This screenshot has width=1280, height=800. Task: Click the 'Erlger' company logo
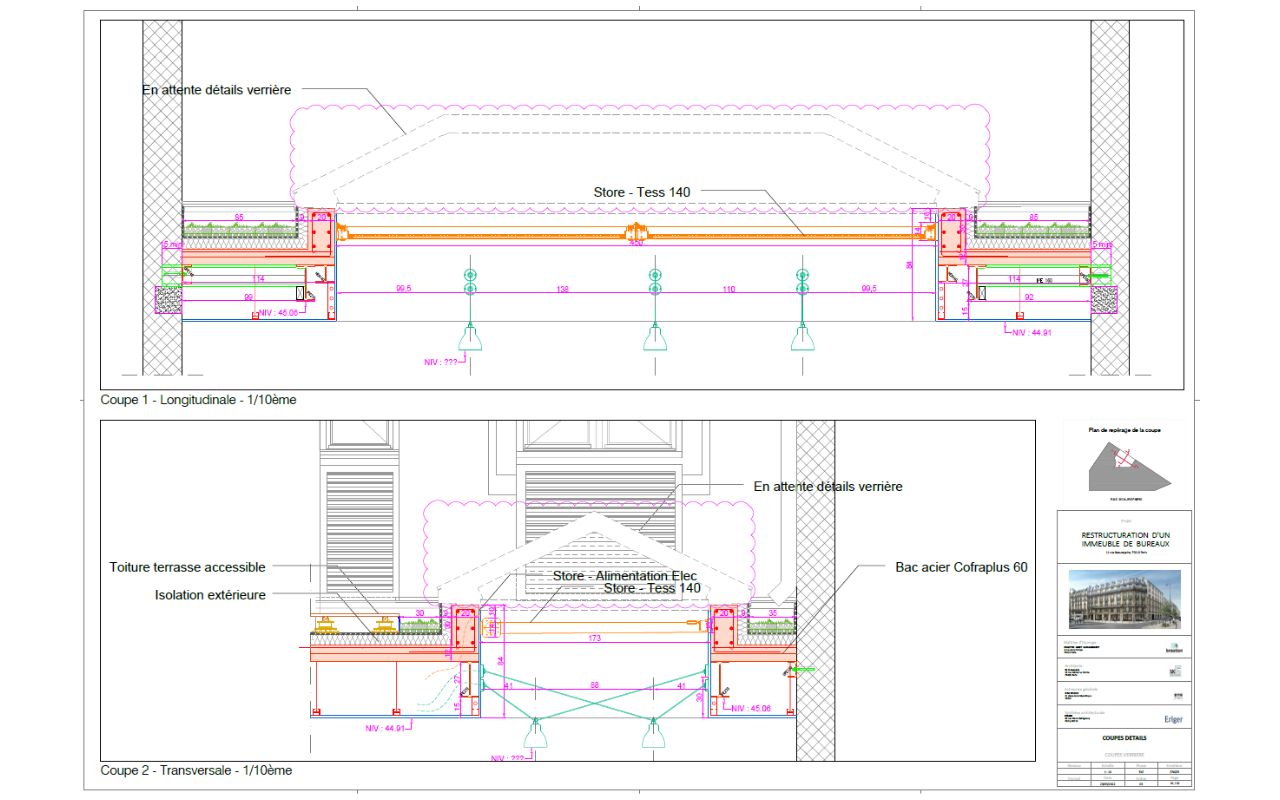[x=1173, y=719]
